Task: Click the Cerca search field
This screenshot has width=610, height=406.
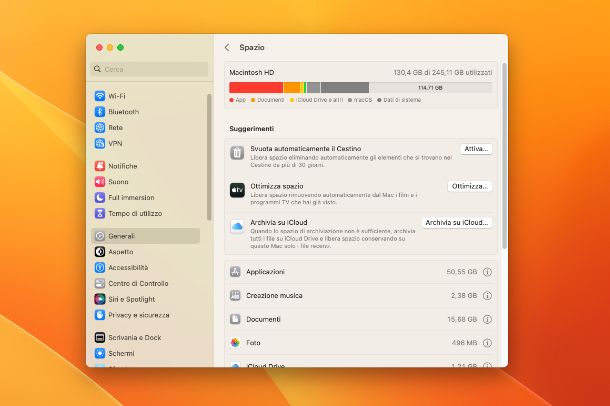Action: point(150,69)
